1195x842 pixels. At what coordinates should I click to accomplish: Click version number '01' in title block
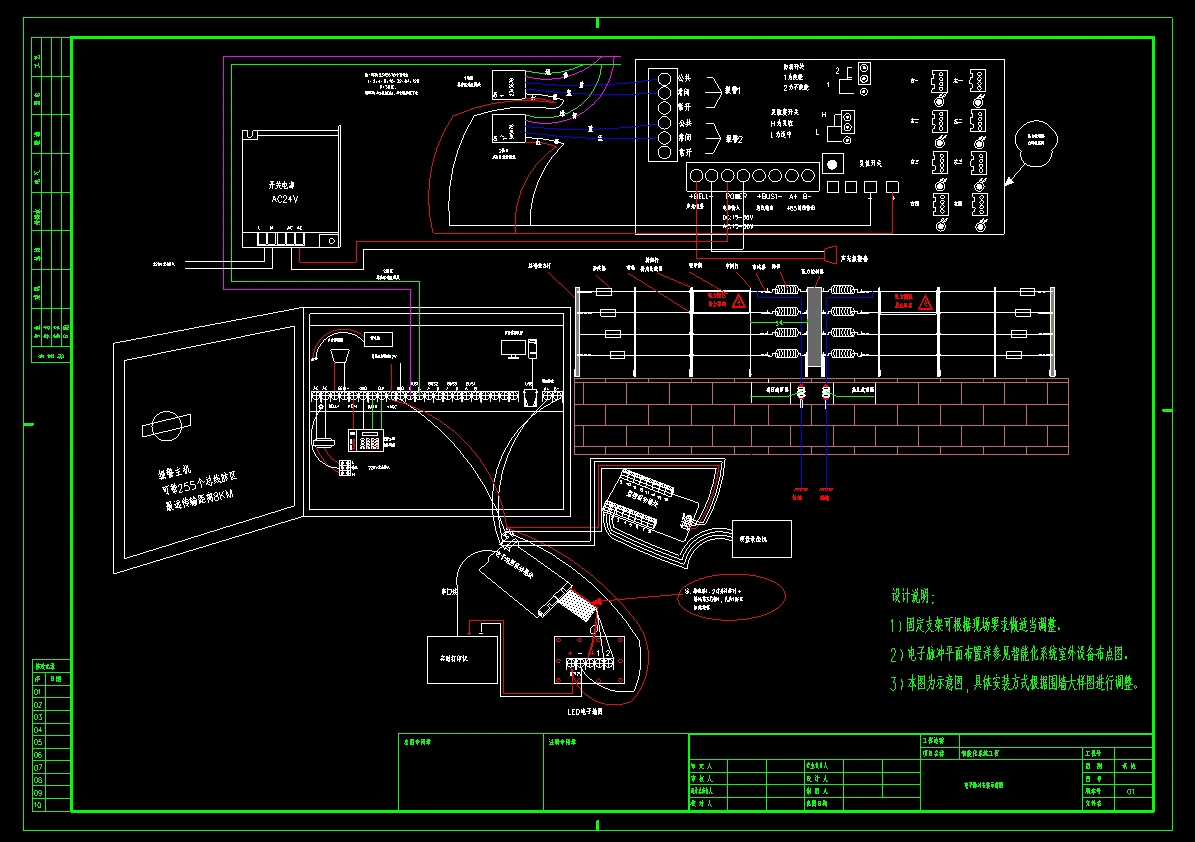click(x=1131, y=792)
